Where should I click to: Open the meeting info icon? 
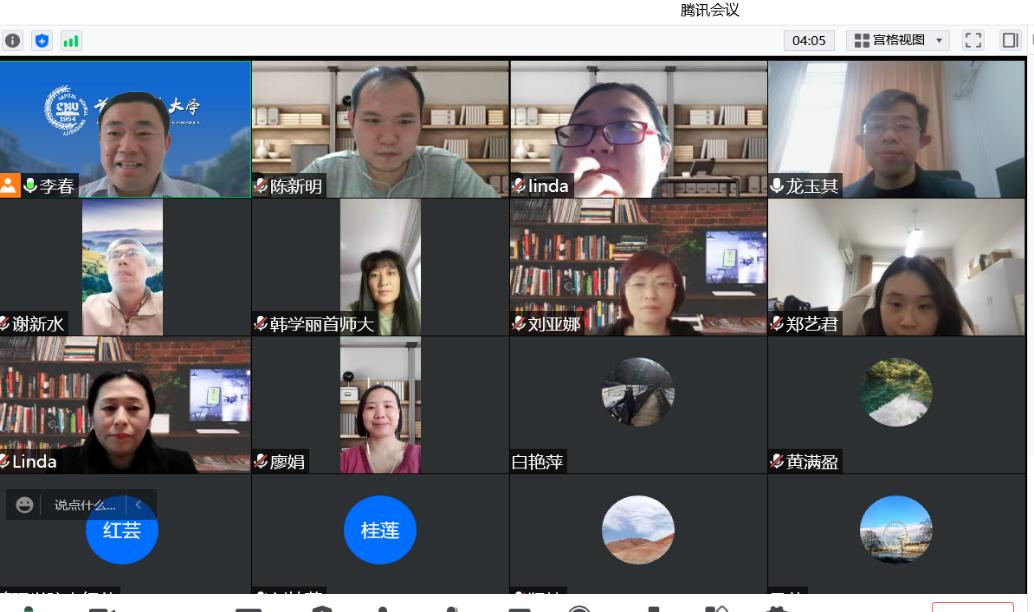click(x=12, y=41)
